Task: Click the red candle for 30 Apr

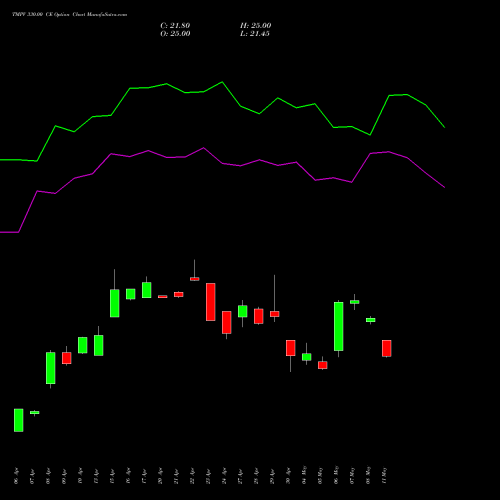Action: (291, 348)
